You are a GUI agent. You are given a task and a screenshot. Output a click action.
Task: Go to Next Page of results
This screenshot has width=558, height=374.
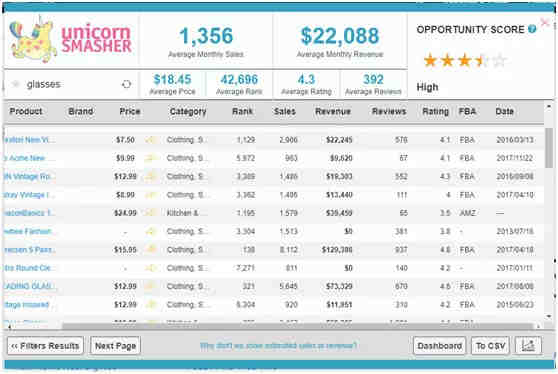(x=115, y=346)
